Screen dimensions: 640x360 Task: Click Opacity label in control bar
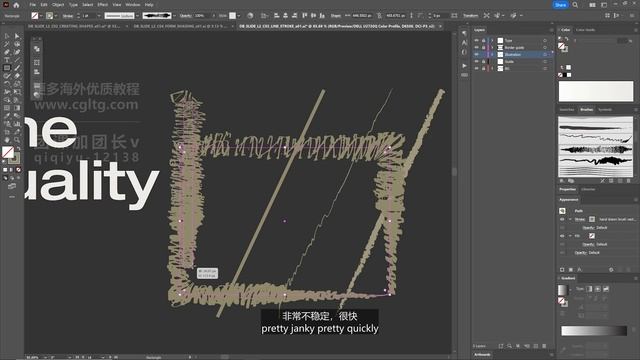click(x=186, y=16)
